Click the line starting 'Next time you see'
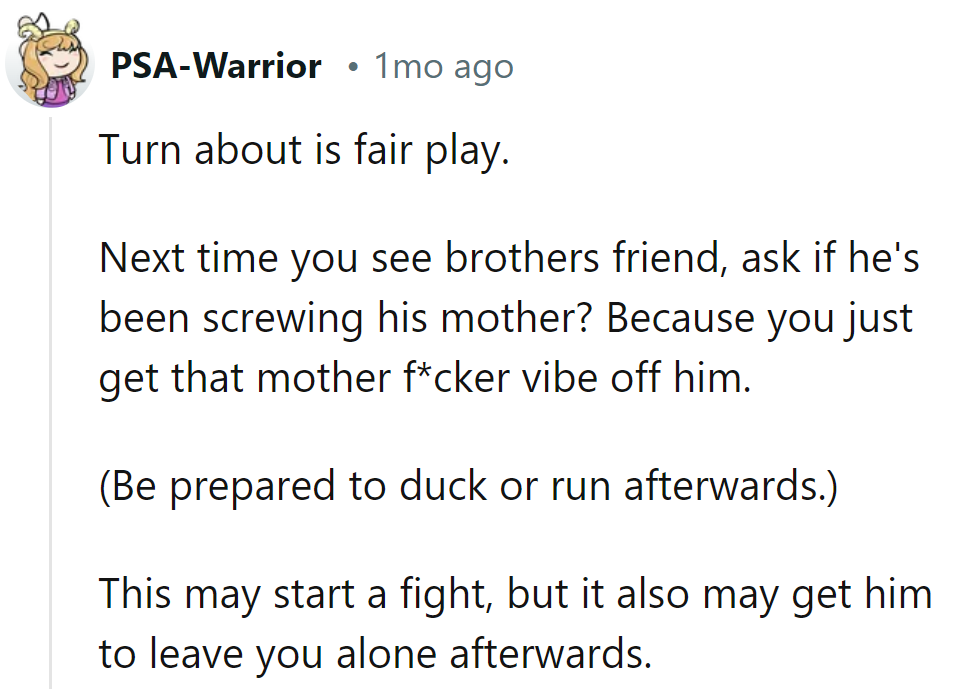The width and height of the screenshot is (959, 689). [509, 258]
